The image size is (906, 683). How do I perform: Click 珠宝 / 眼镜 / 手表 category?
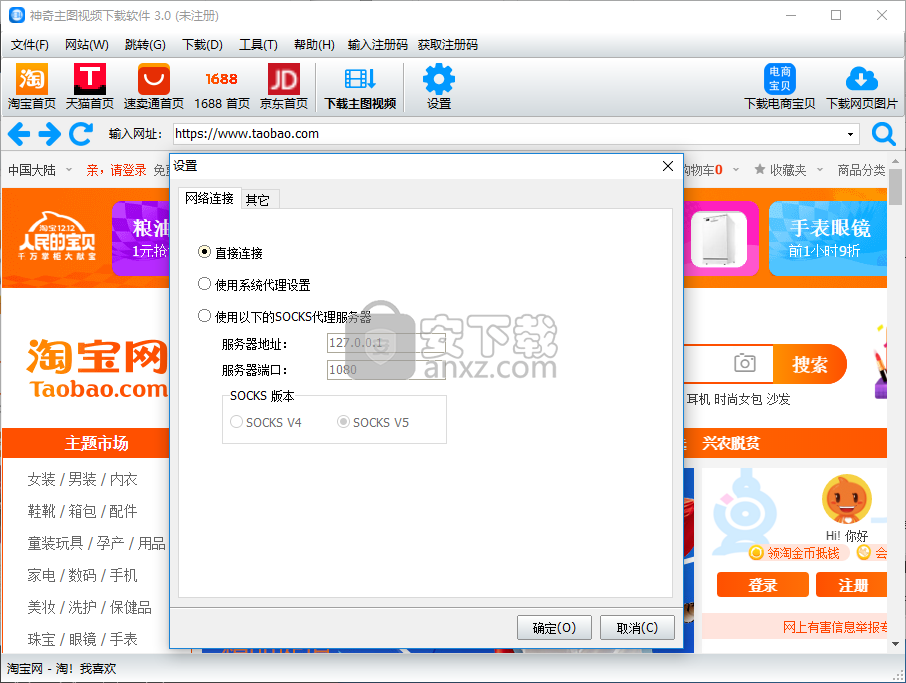[x=83, y=639]
